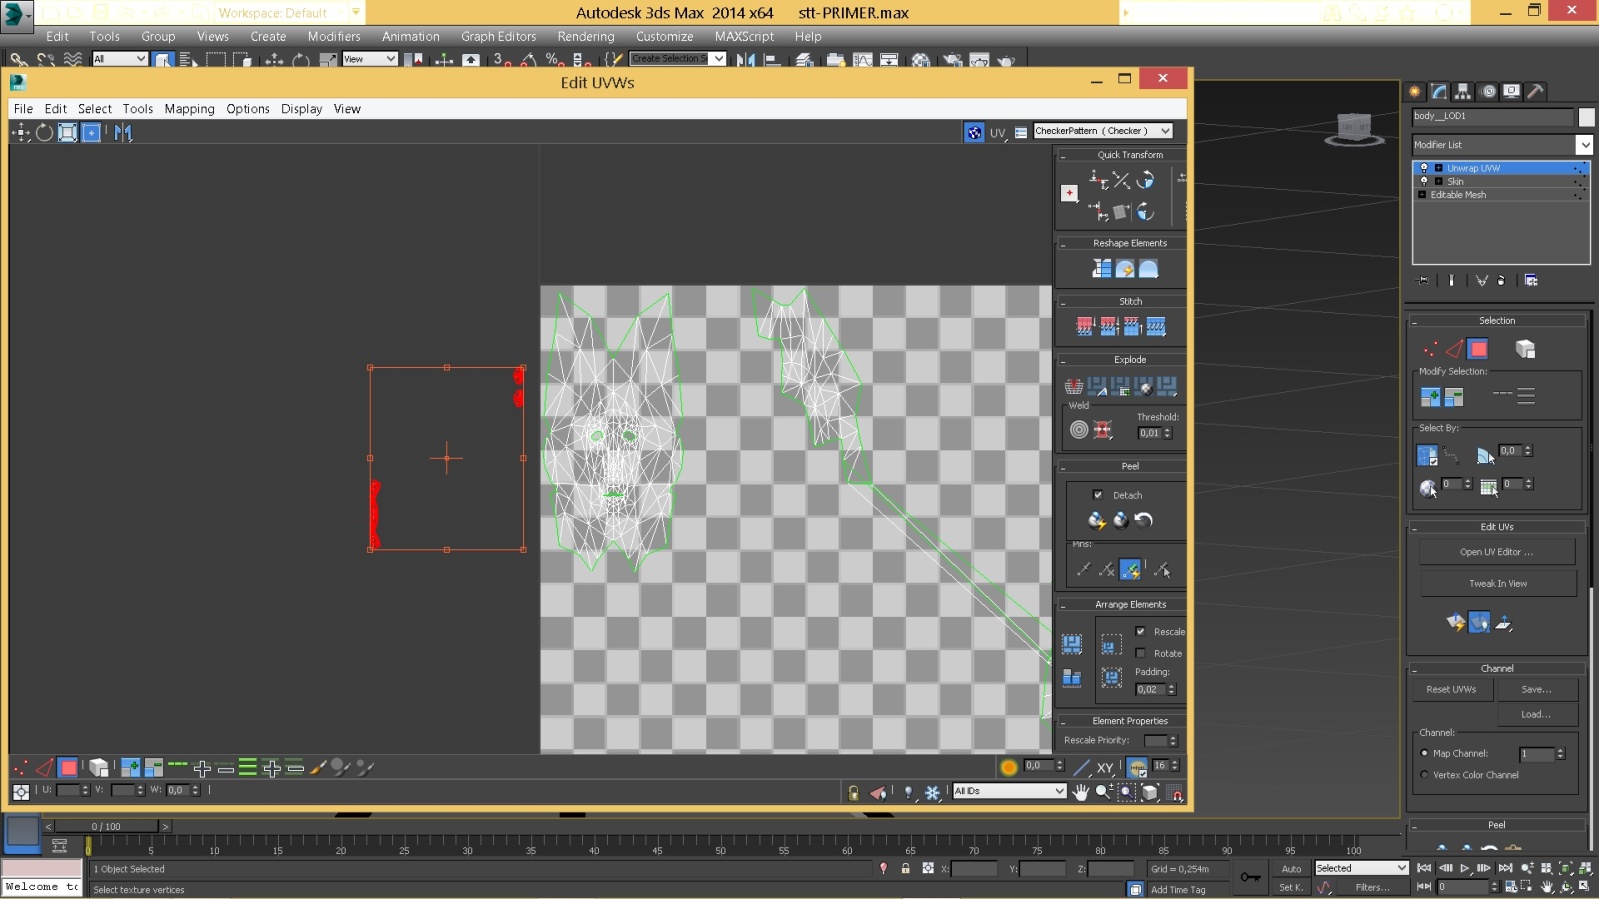1599x899 pixels.
Task: Click the Select By Element cube icon in Selection rollout
Action: pyautogui.click(x=1525, y=349)
